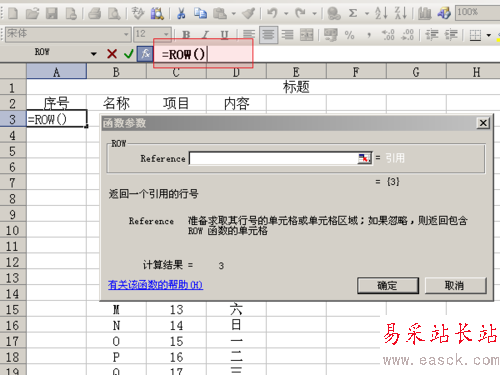Confirm formula entry with green check
Viewport: 500px width, 375px height.
(x=128, y=53)
